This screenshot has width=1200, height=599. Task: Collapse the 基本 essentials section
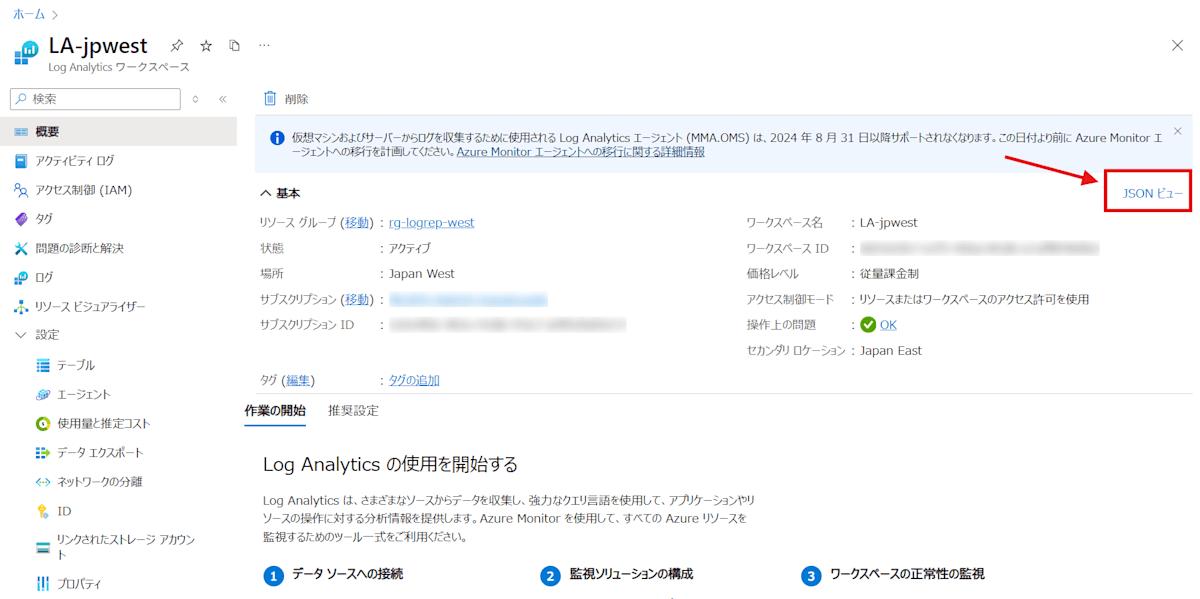(x=280, y=193)
